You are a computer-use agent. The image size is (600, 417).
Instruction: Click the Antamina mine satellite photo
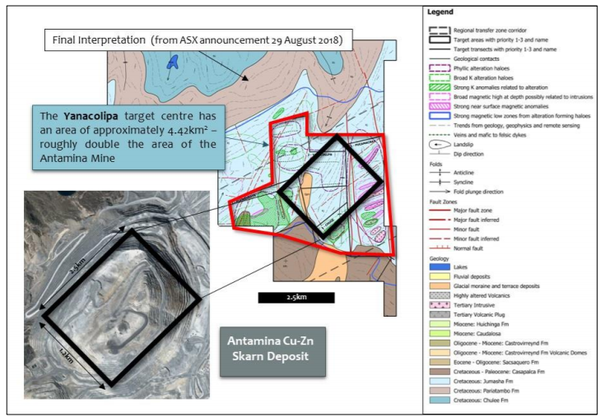[x=117, y=295]
